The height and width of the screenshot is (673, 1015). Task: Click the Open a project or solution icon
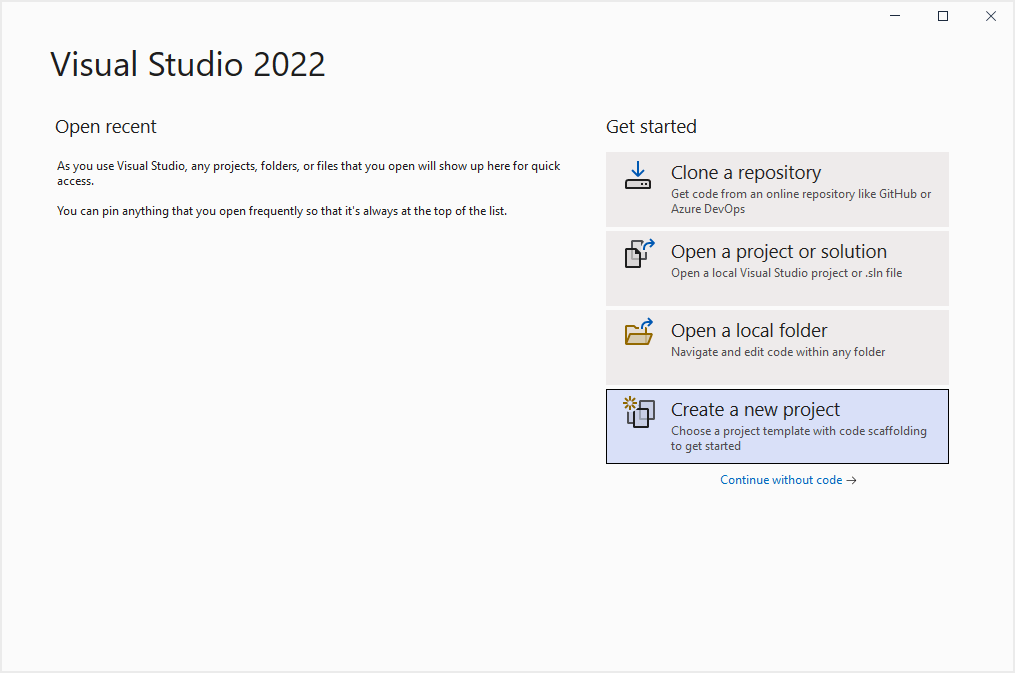pyautogui.click(x=639, y=254)
